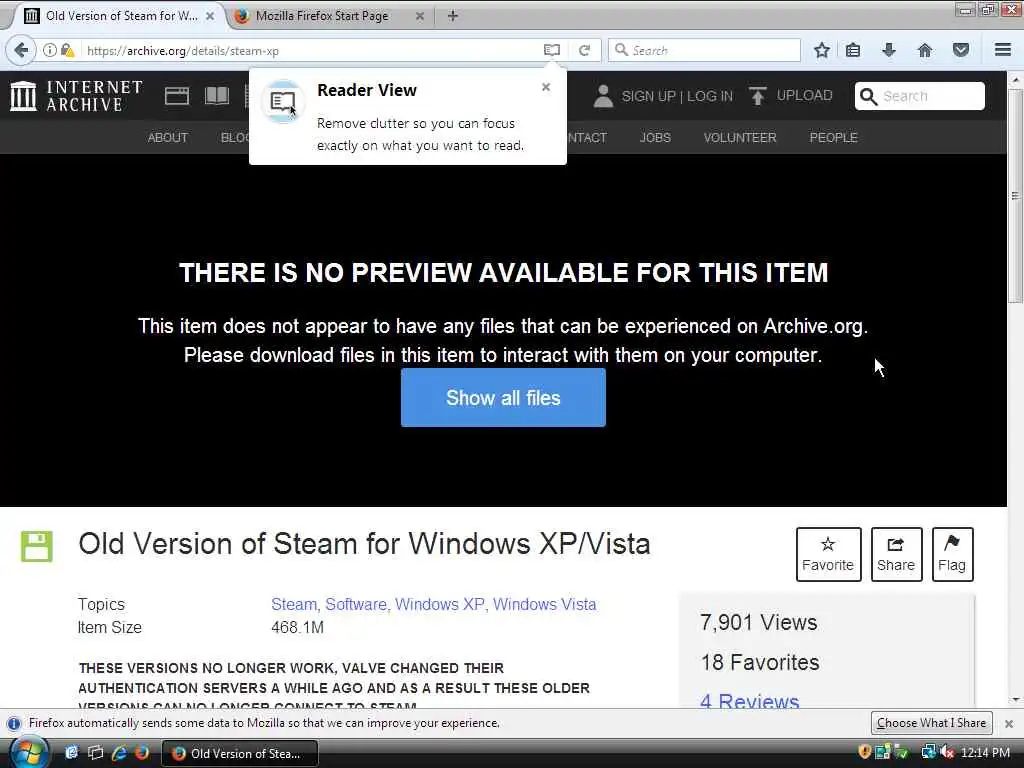Click the 468.1M item size value

tap(297, 628)
